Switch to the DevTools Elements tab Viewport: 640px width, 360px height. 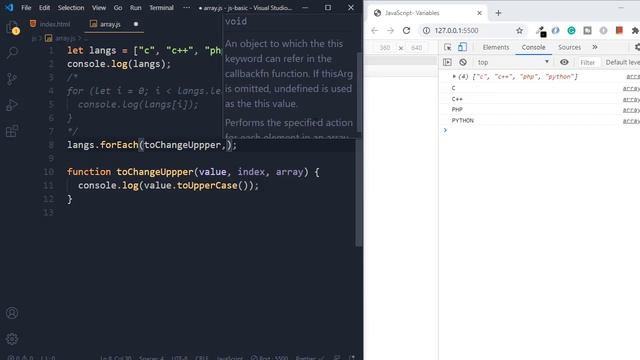click(x=496, y=47)
